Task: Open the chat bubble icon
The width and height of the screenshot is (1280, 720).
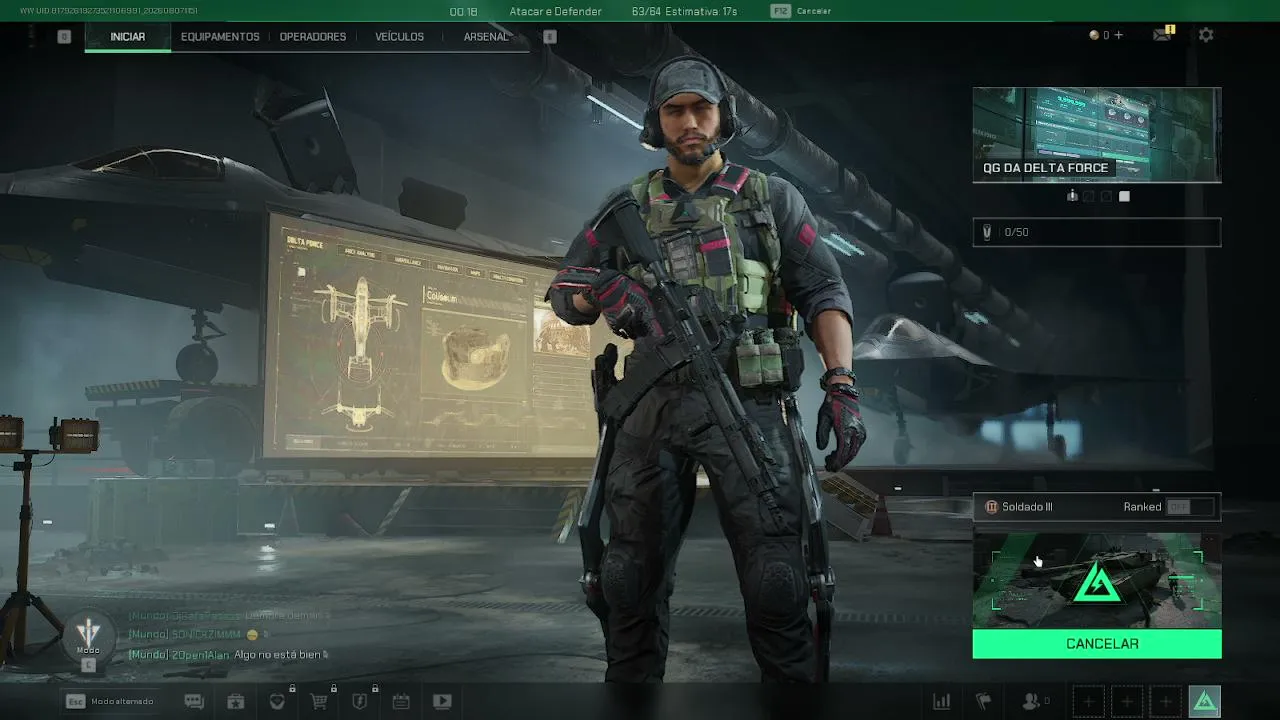Action: pos(194,702)
